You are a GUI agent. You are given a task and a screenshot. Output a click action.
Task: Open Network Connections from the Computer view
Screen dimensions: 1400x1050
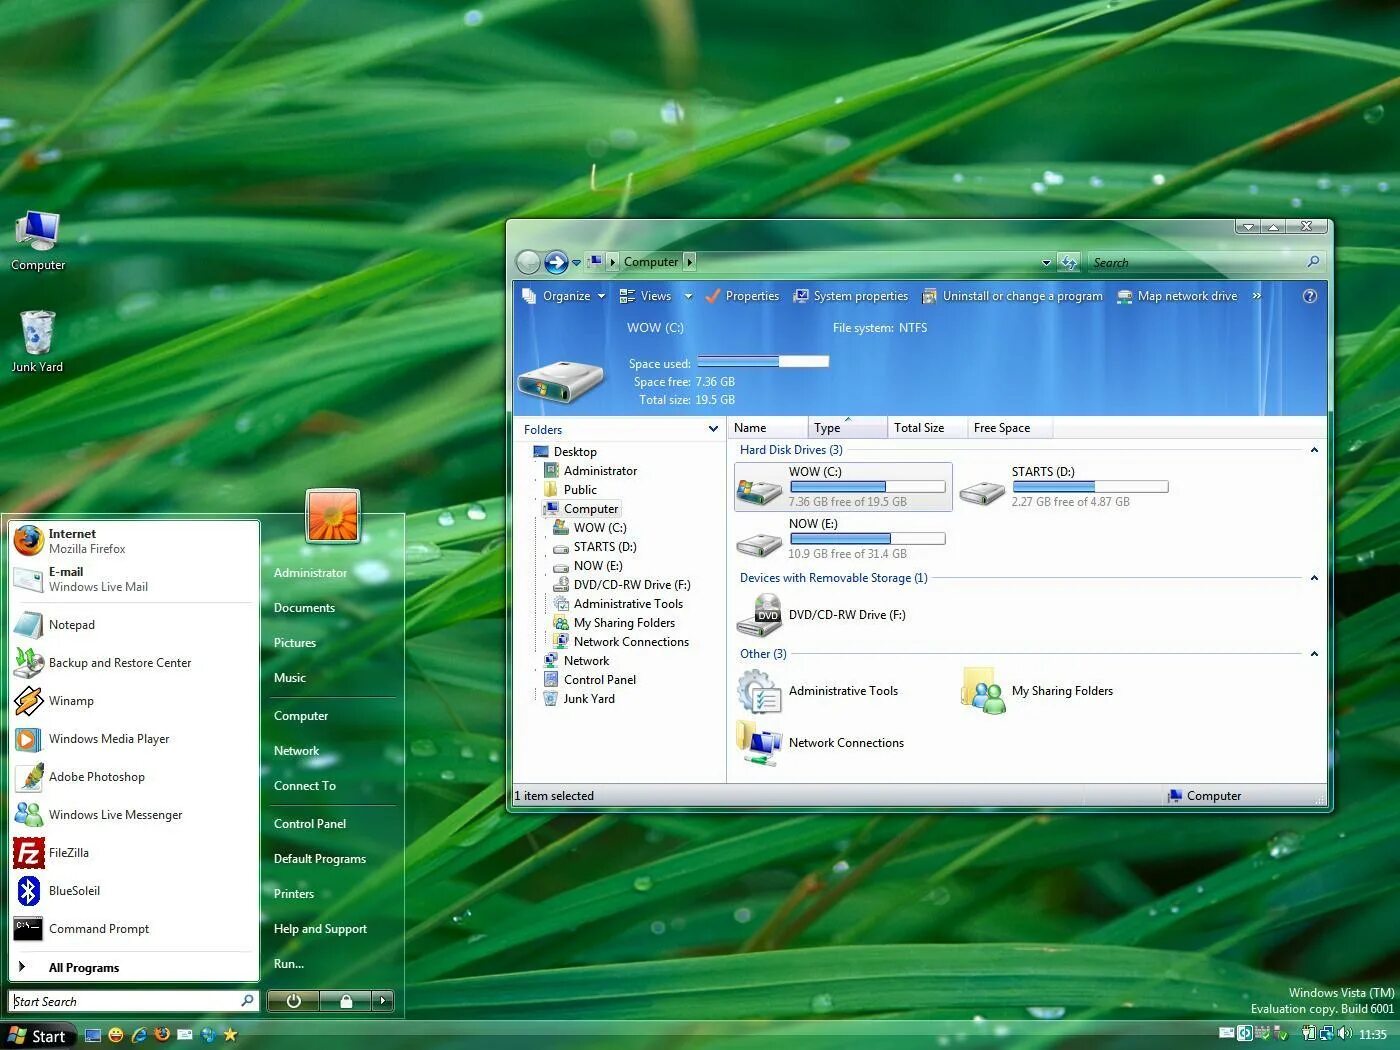coord(846,742)
